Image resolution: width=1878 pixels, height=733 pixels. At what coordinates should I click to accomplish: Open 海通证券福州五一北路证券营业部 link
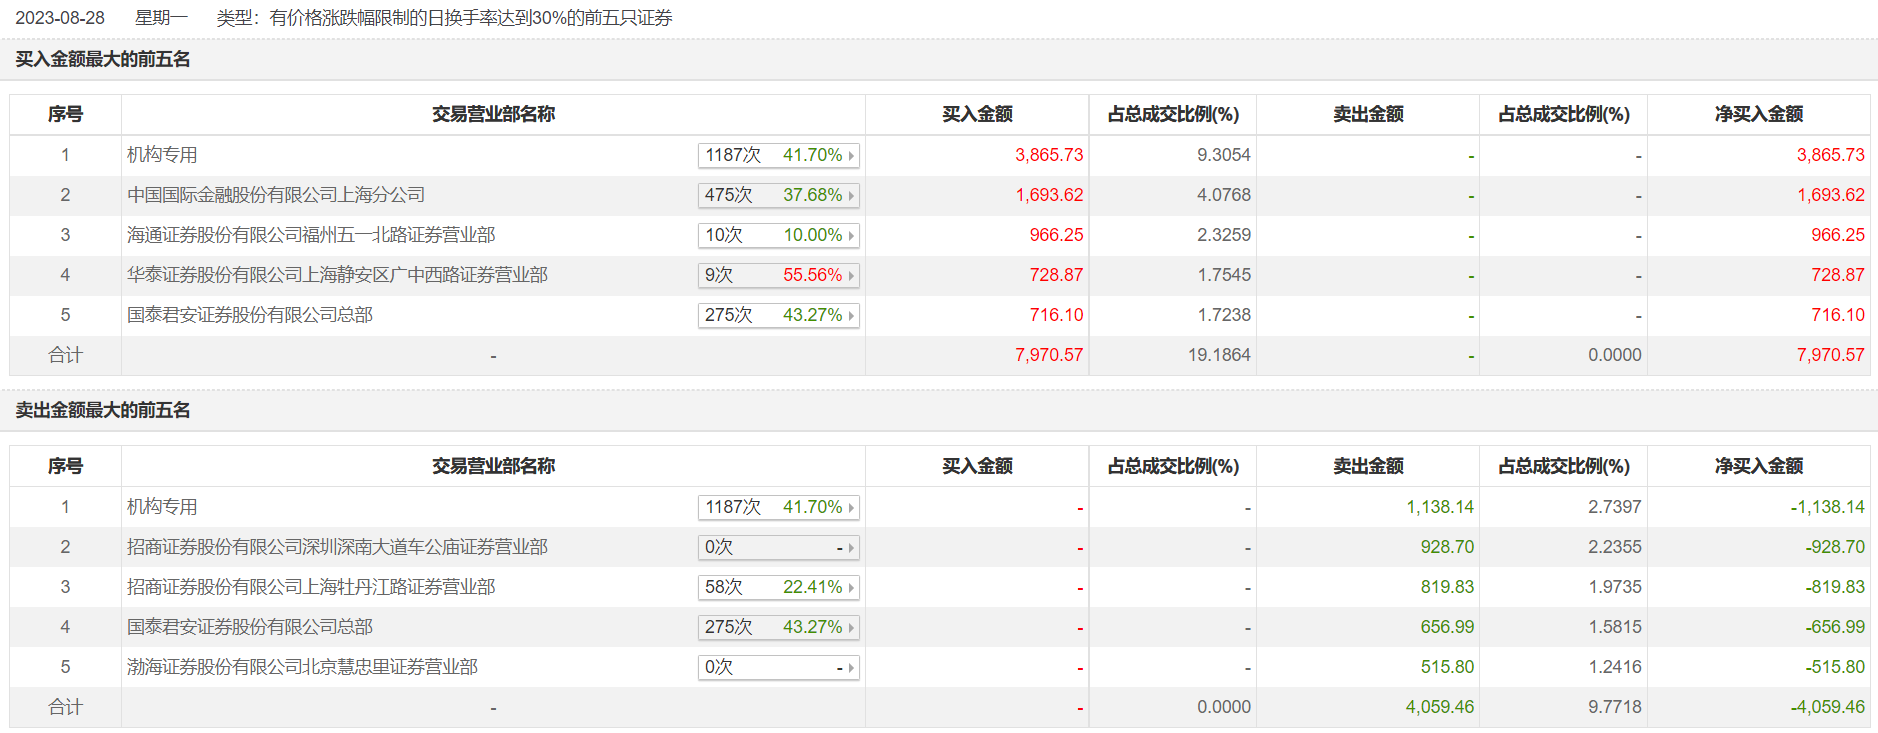(x=311, y=235)
